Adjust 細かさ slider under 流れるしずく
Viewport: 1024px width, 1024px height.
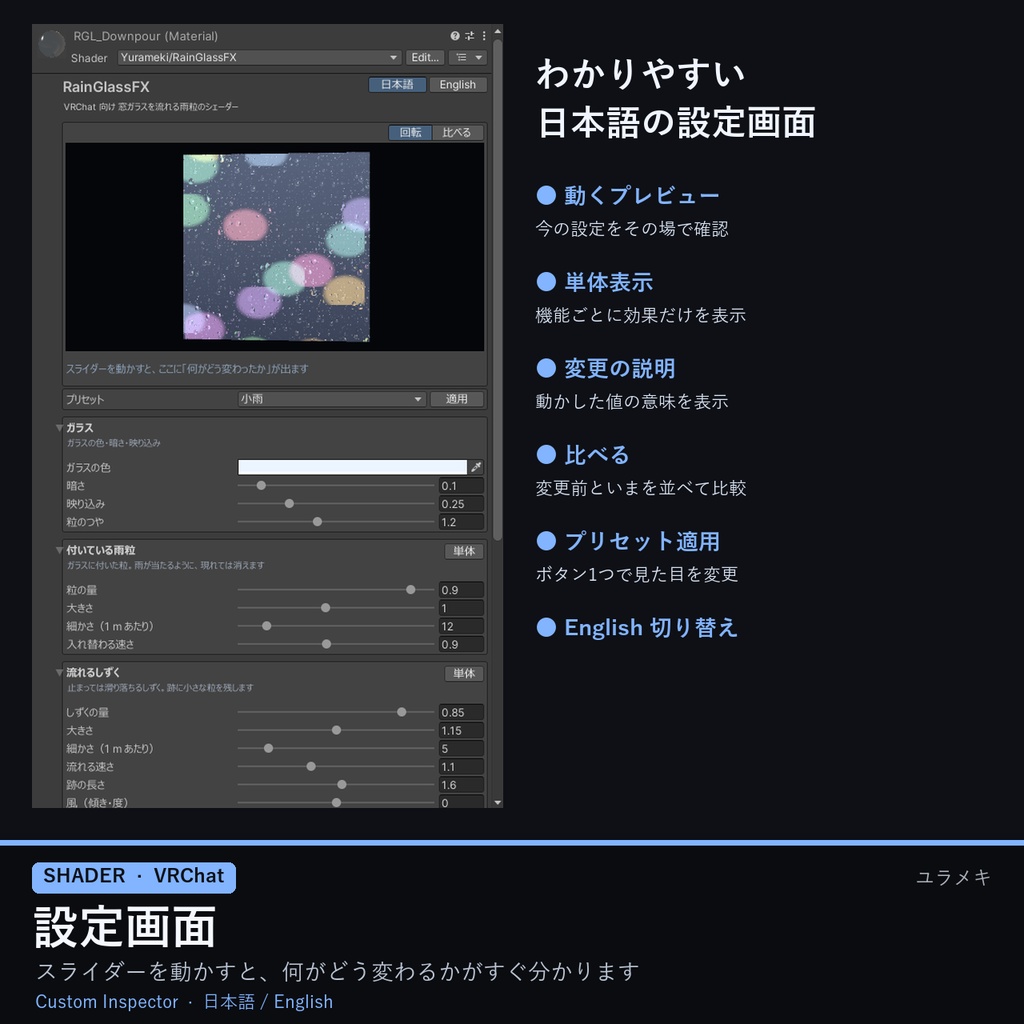(x=336, y=748)
